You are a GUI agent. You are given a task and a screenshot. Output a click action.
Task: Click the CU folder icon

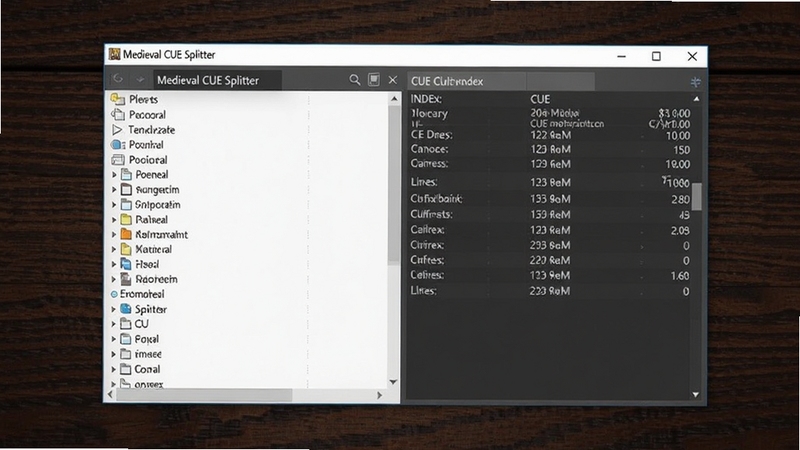[x=126, y=323]
